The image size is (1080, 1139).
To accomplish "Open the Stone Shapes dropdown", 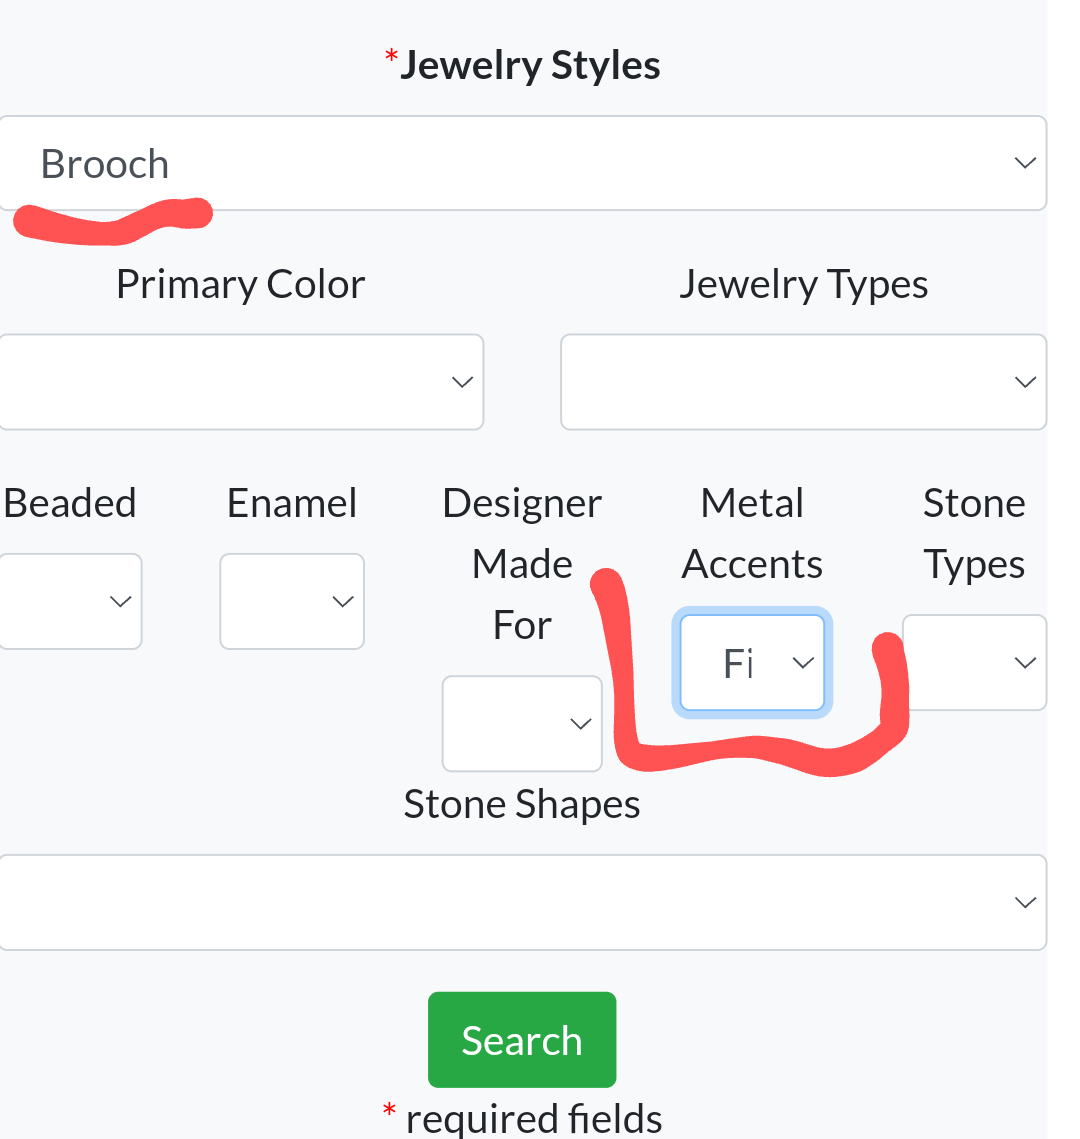I will [x=522, y=902].
